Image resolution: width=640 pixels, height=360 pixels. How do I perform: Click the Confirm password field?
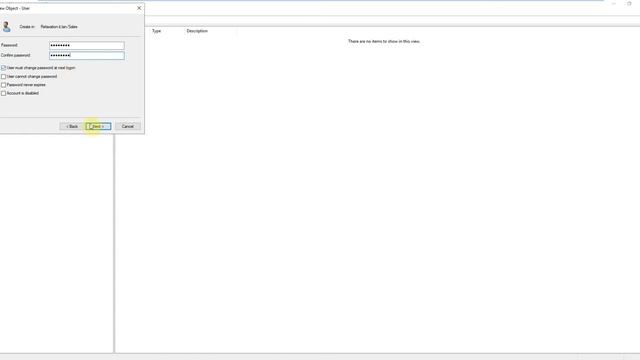87,55
